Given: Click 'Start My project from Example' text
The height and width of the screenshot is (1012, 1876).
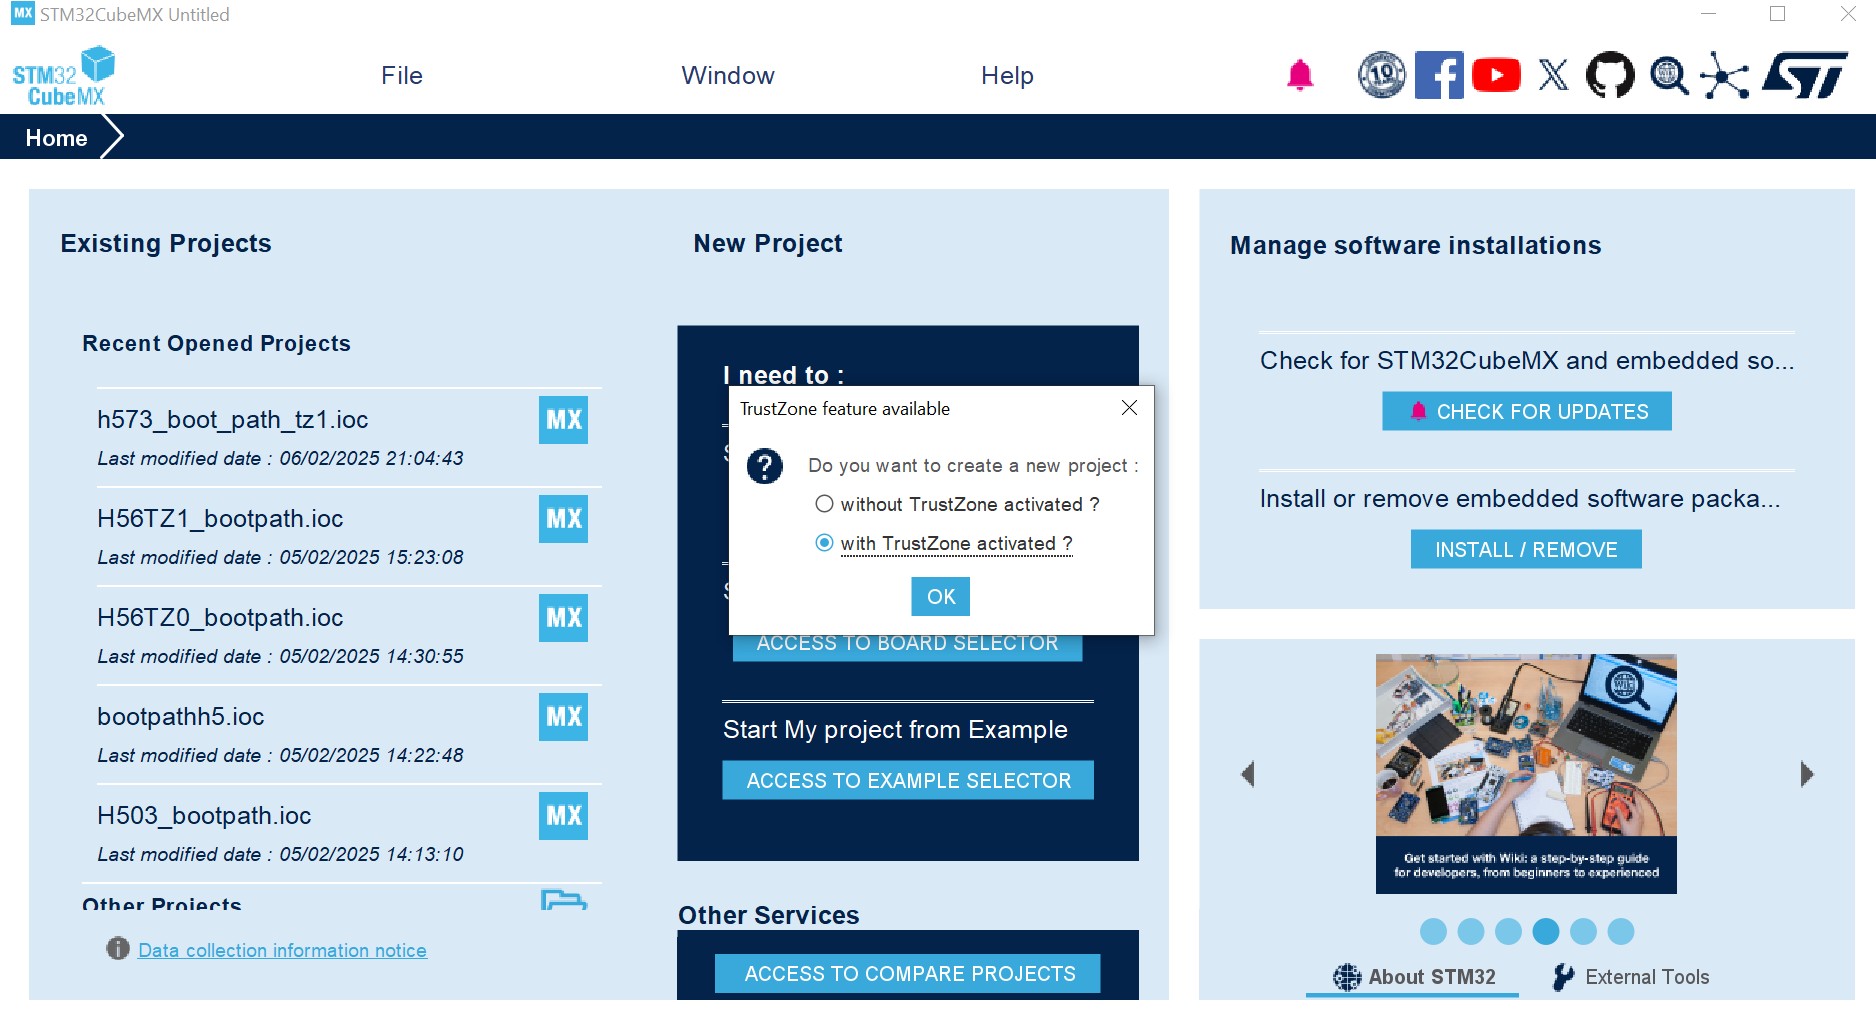Looking at the screenshot, I should (895, 730).
